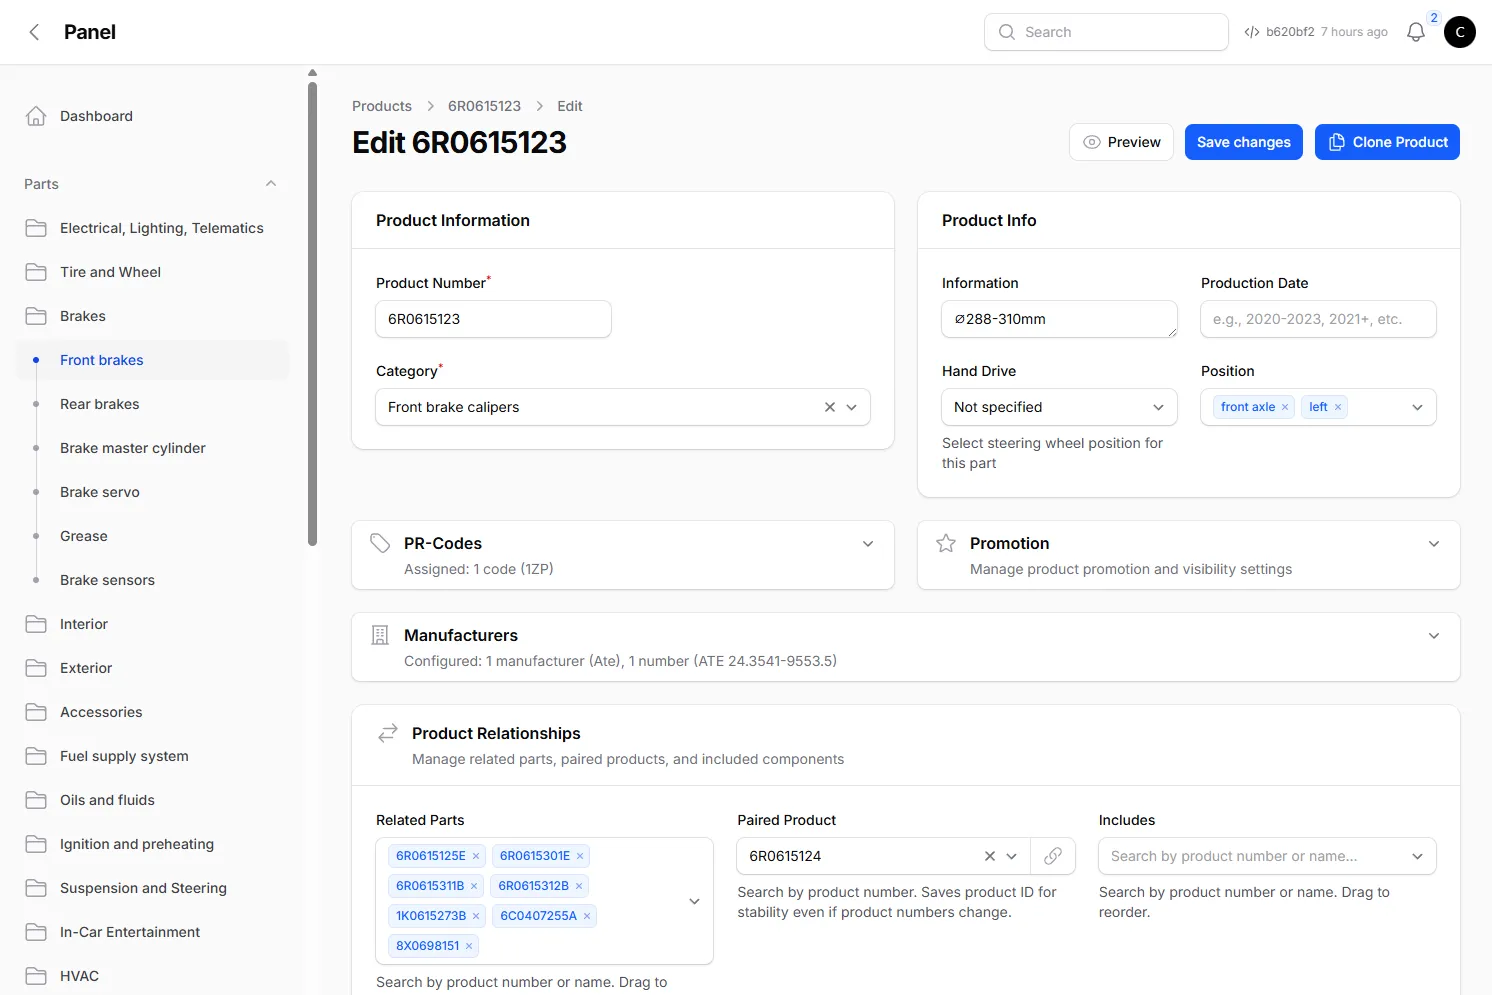
Task: Click the Brakes folder icon
Action: pyautogui.click(x=36, y=316)
